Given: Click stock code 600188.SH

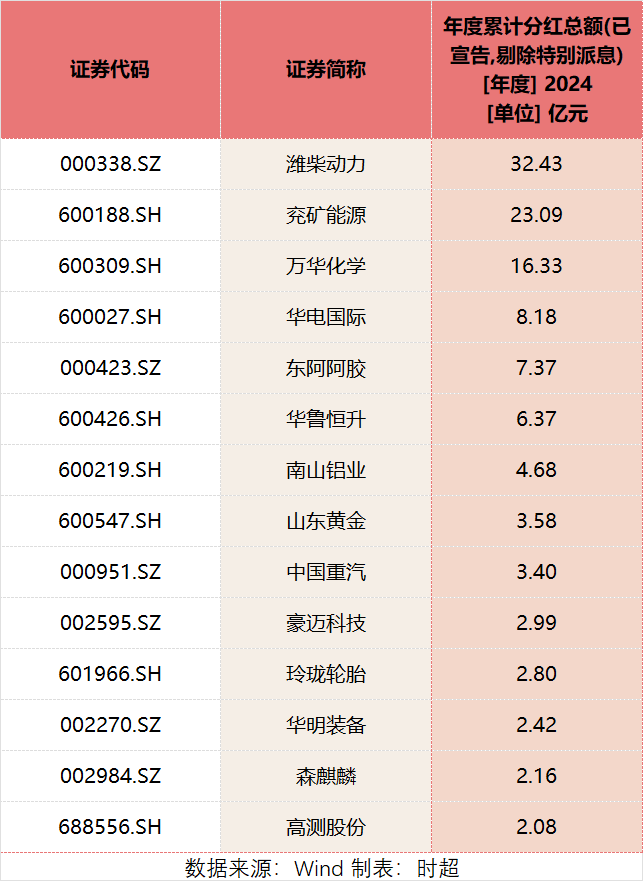Looking at the screenshot, I should [x=110, y=215].
